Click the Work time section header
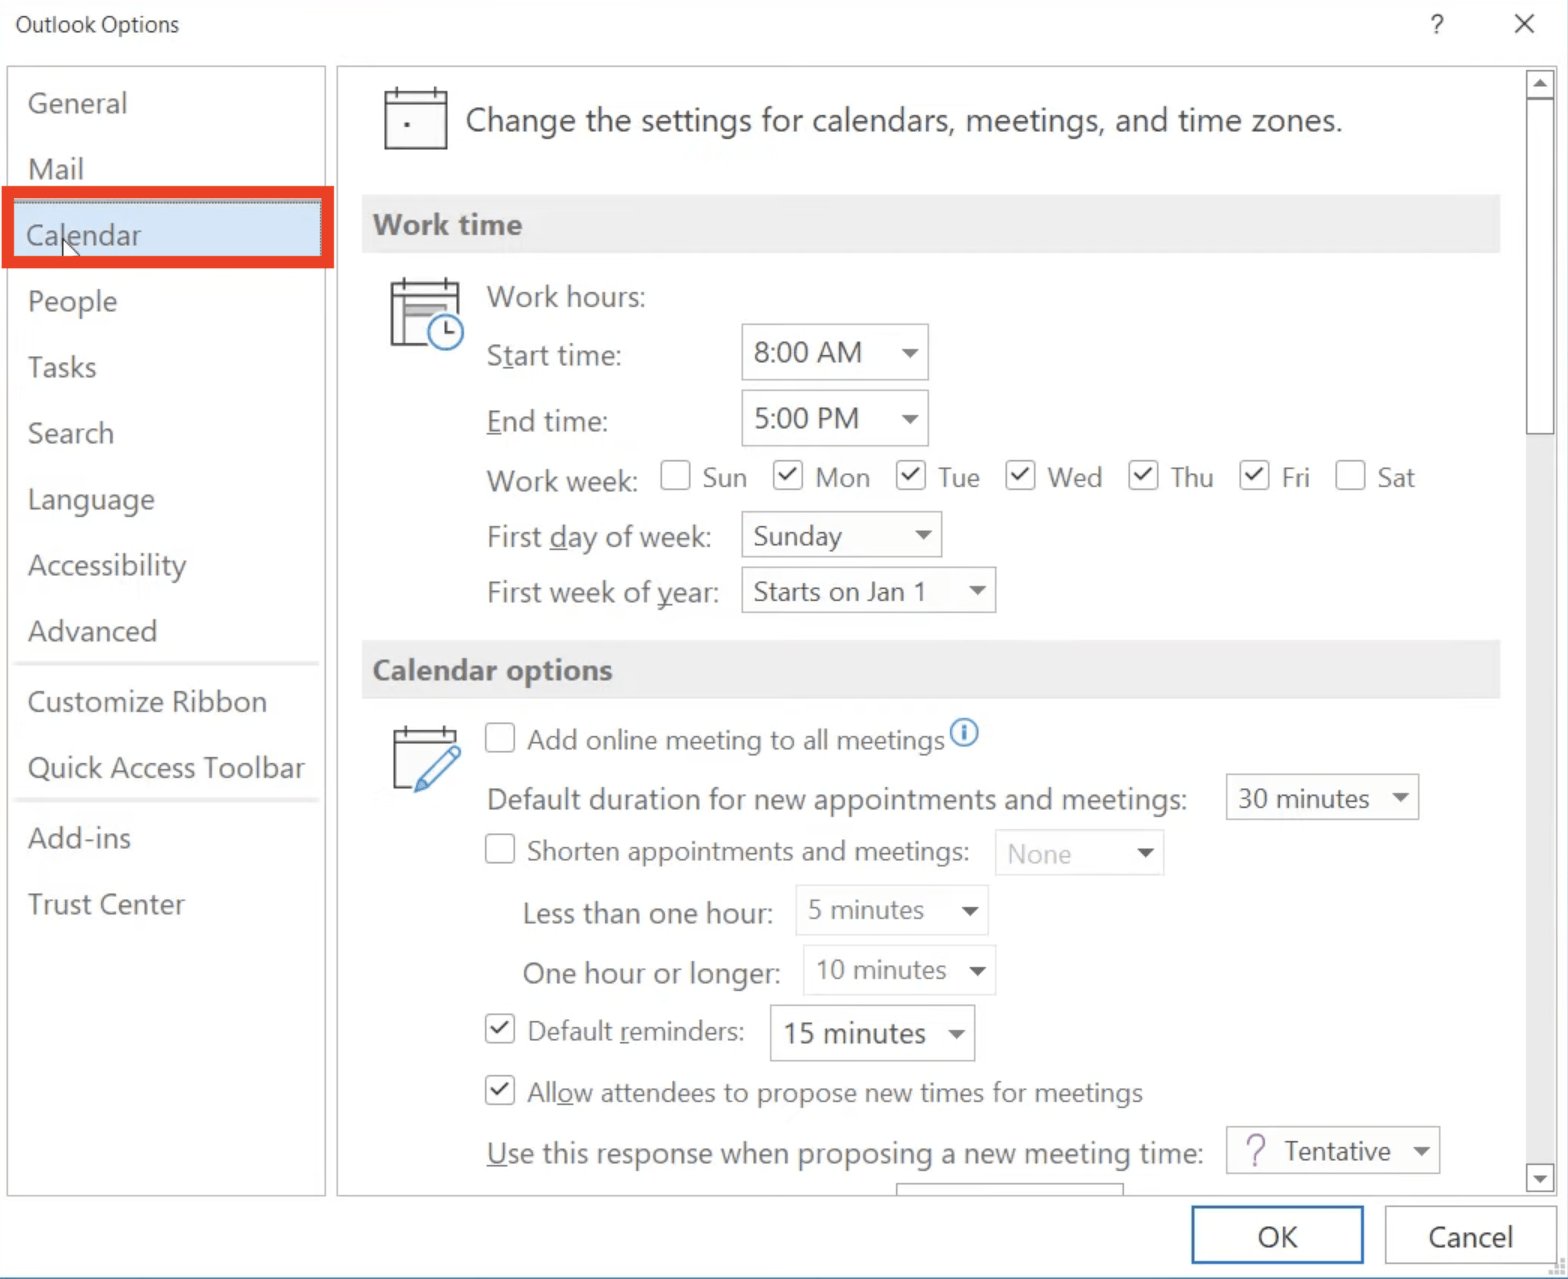Image resolution: width=1568 pixels, height=1279 pixels. coord(931,224)
